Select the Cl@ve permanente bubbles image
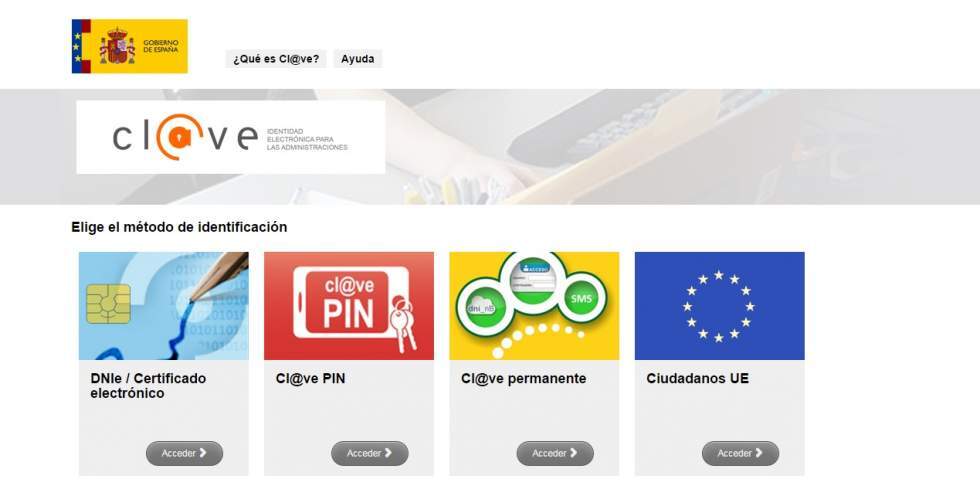 [534, 305]
